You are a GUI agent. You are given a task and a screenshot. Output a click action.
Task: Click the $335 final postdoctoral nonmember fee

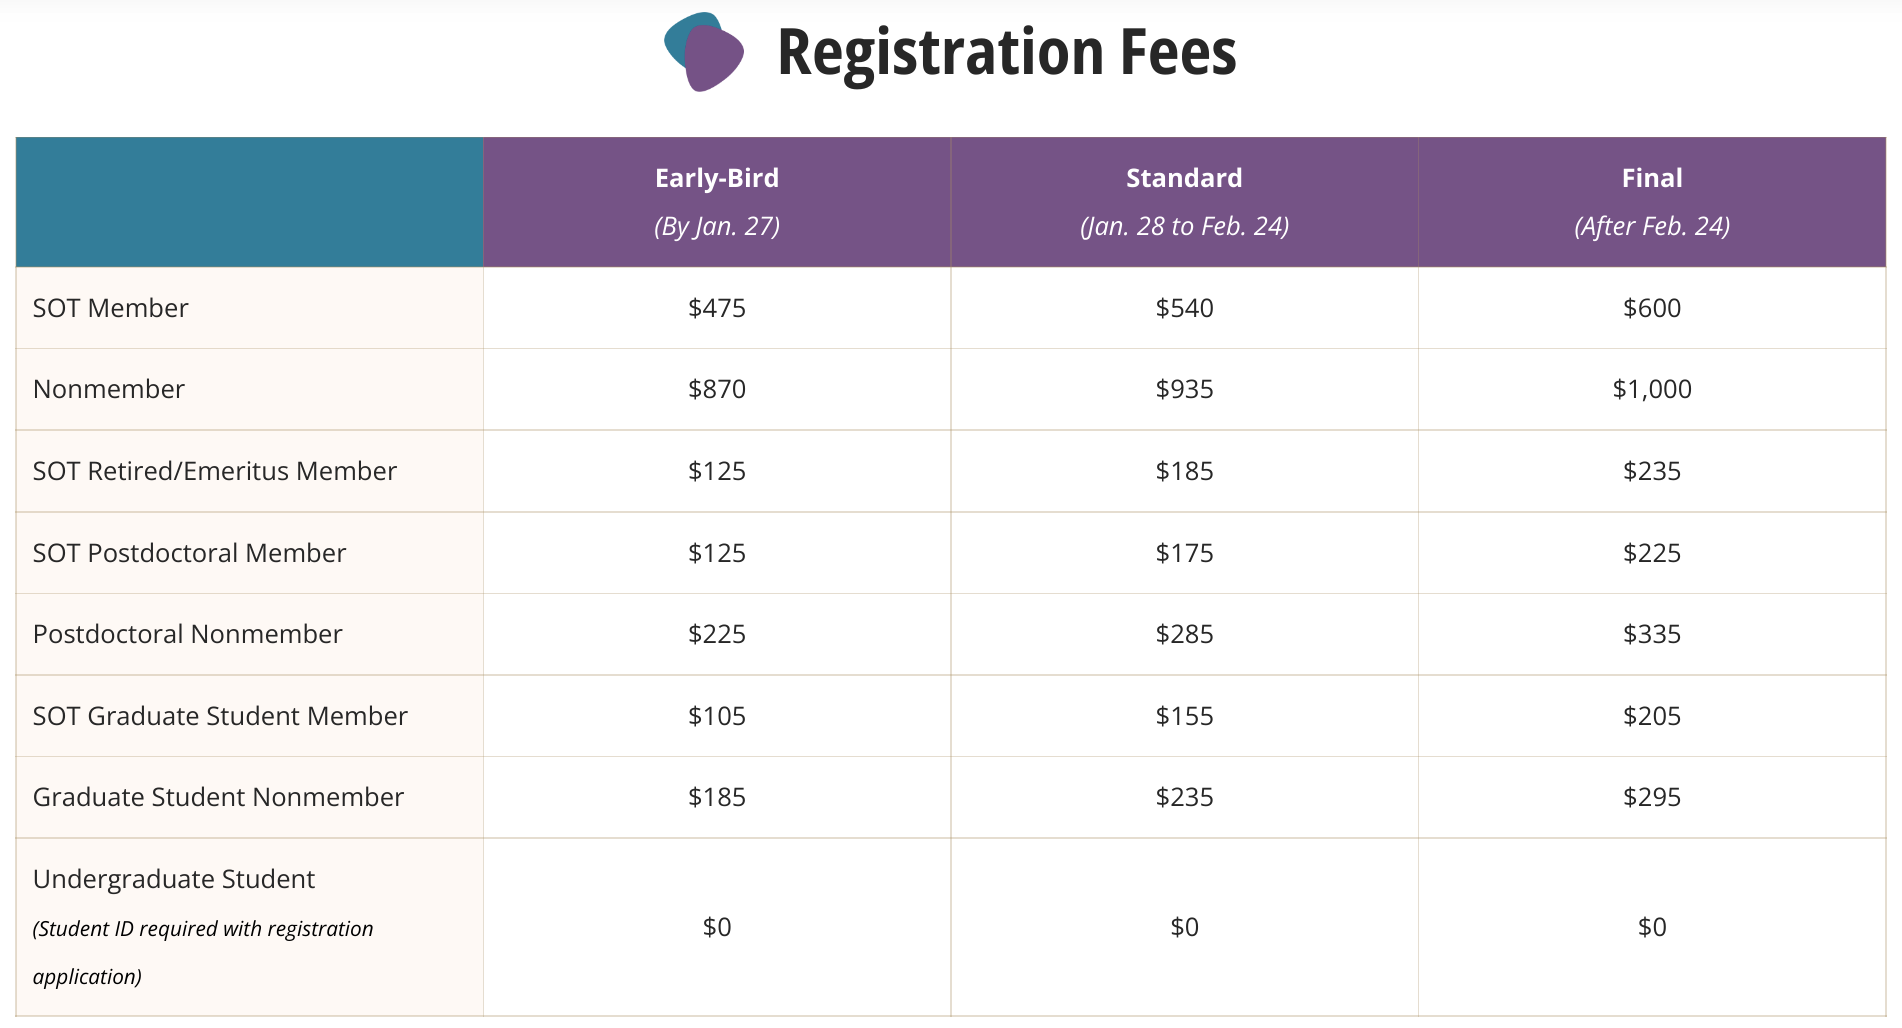1652,634
